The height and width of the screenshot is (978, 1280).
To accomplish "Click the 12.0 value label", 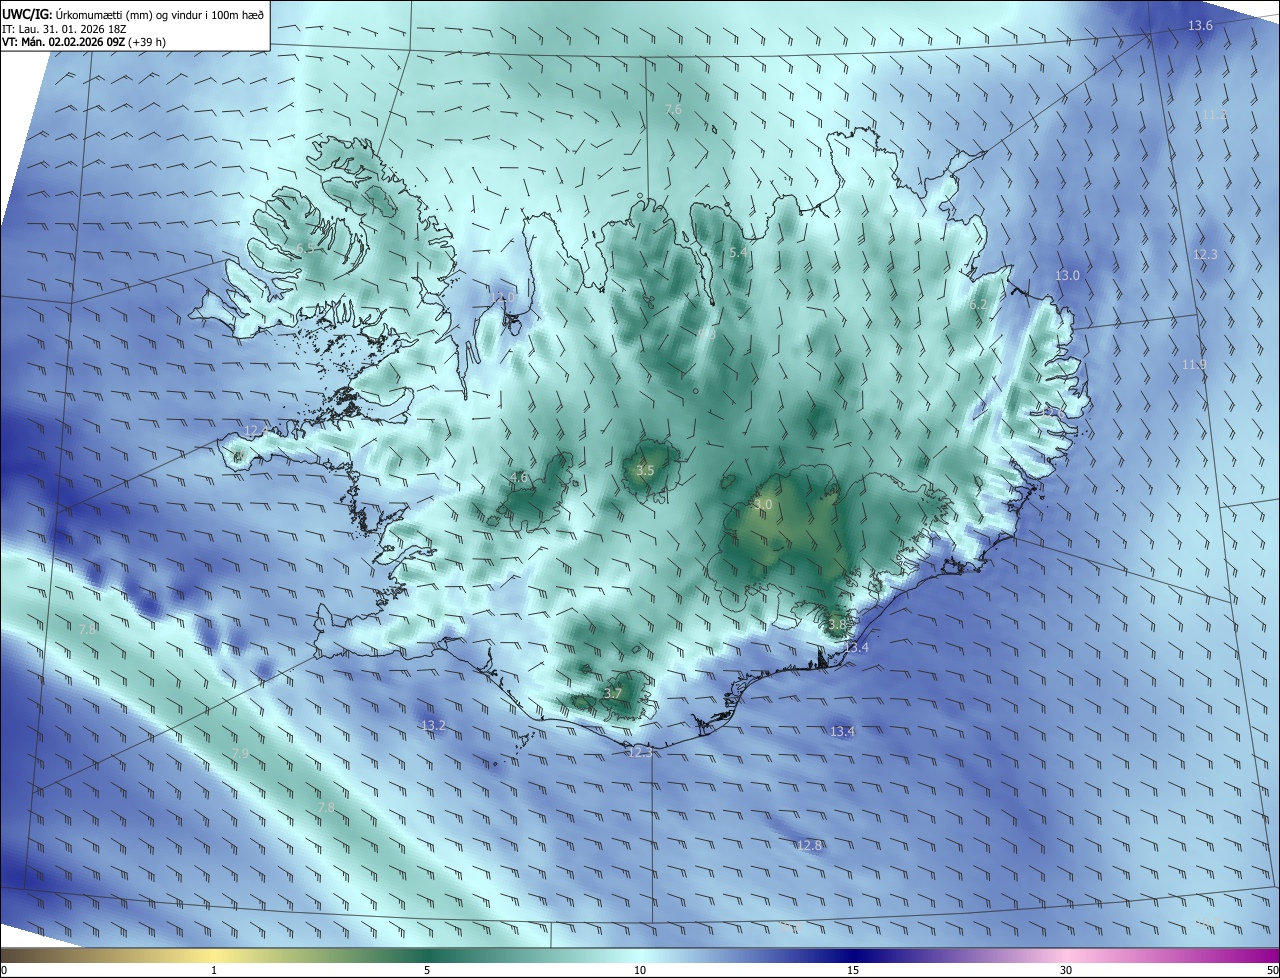I will pyautogui.click(x=503, y=297).
